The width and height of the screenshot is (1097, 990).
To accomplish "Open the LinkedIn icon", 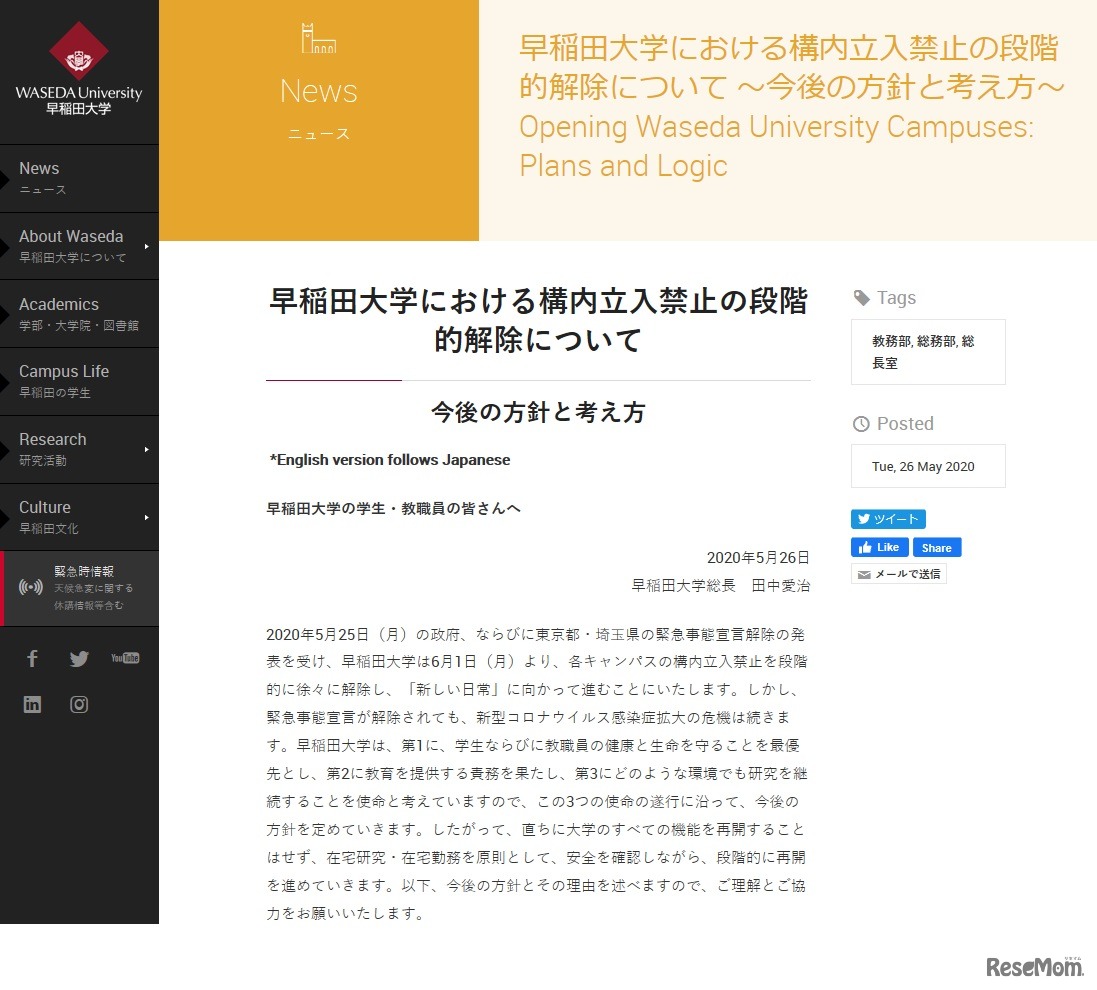I will [32, 704].
